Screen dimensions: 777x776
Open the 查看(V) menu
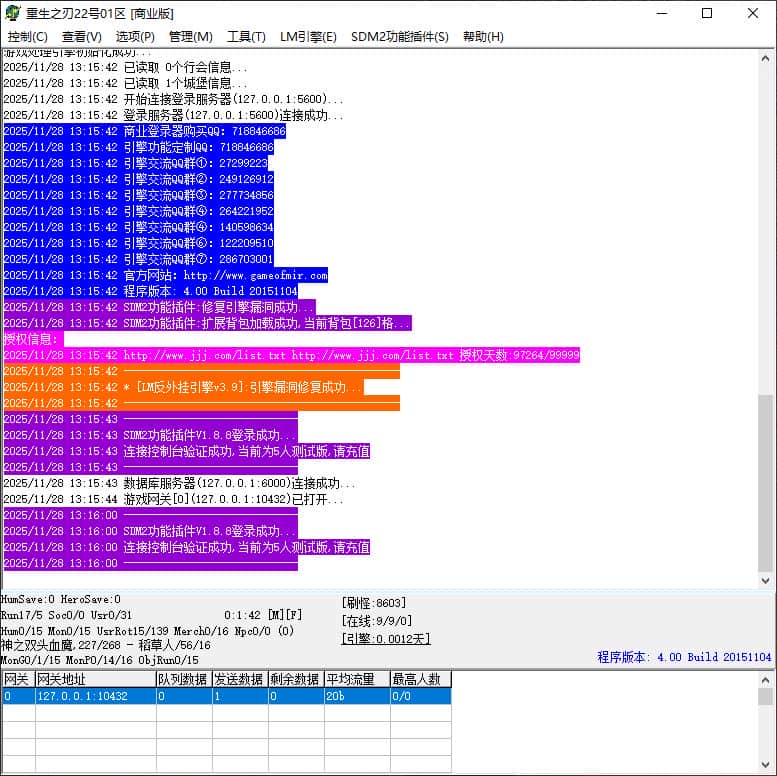[81, 37]
